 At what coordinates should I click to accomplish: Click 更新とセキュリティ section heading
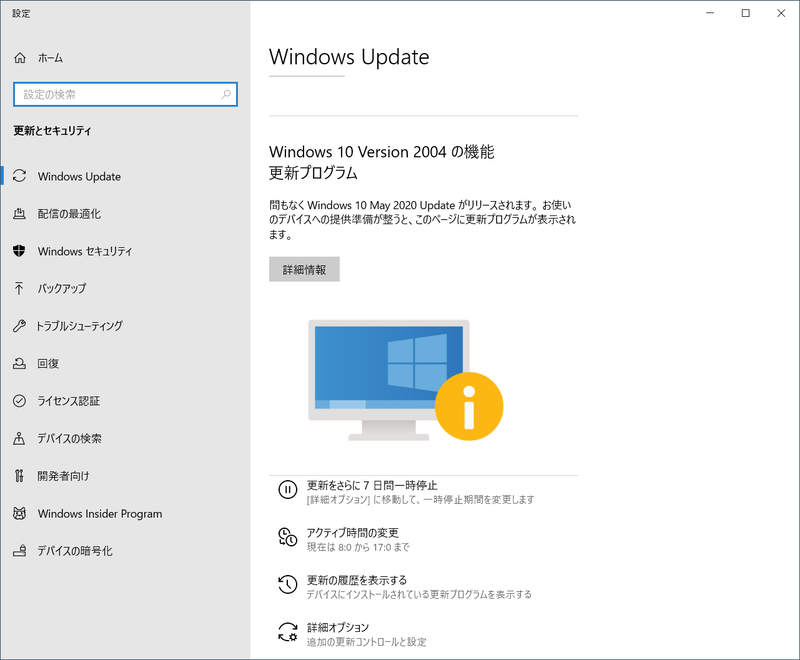tap(53, 131)
